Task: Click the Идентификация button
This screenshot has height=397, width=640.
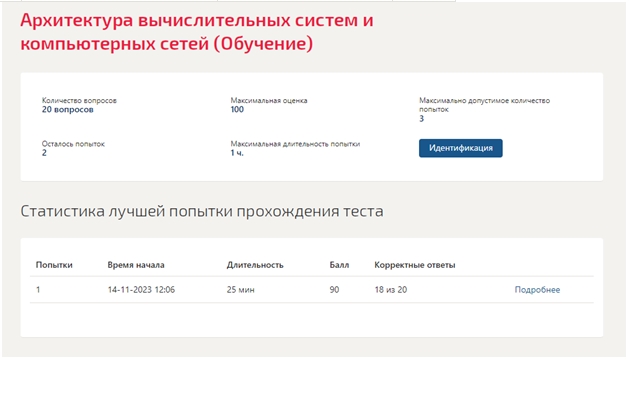Action: (x=460, y=148)
